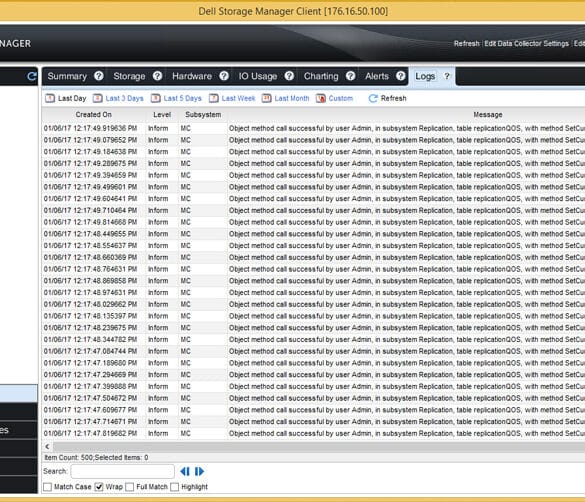Image resolution: width=585 pixels, height=502 pixels.
Task: Select timestamp 01/06/17 12:17:48.764631 PM
Action: [90, 269]
